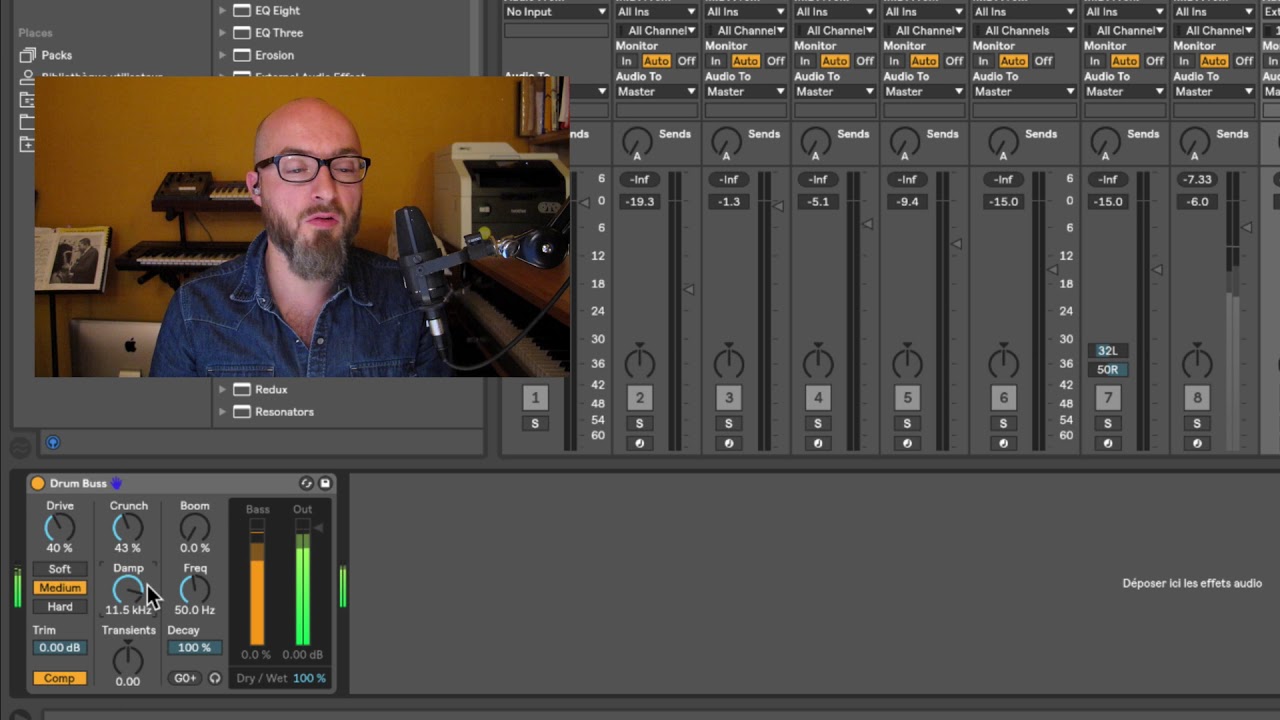The width and height of the screenshot is (1280, 720).
Task: Arm track 7 for recording
Action: tap(1108, 443)
